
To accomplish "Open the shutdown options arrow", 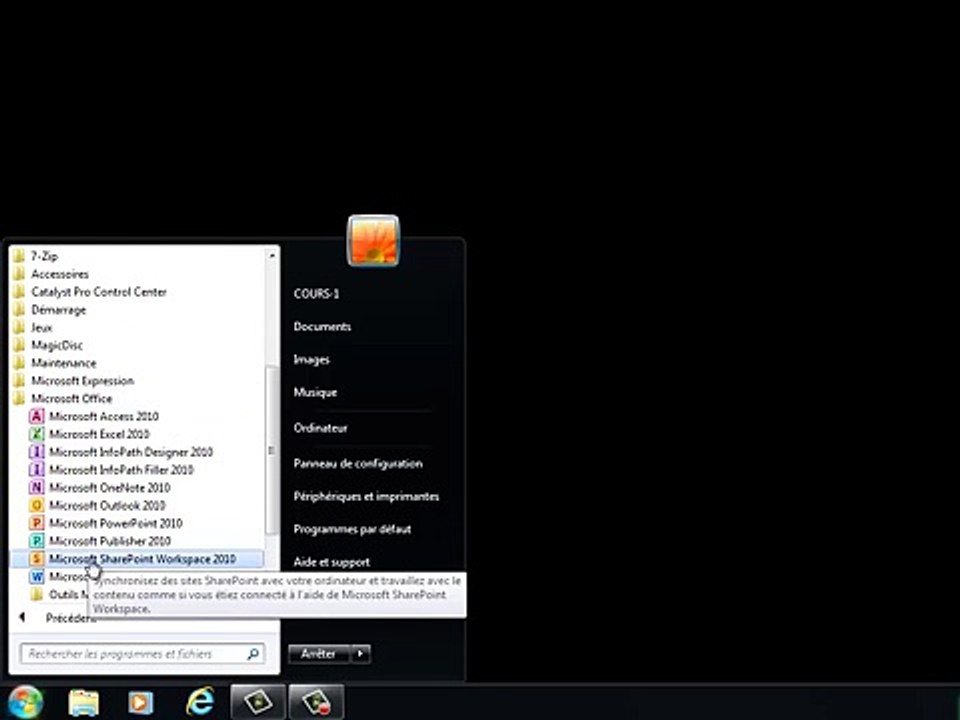I will (360, 654).
